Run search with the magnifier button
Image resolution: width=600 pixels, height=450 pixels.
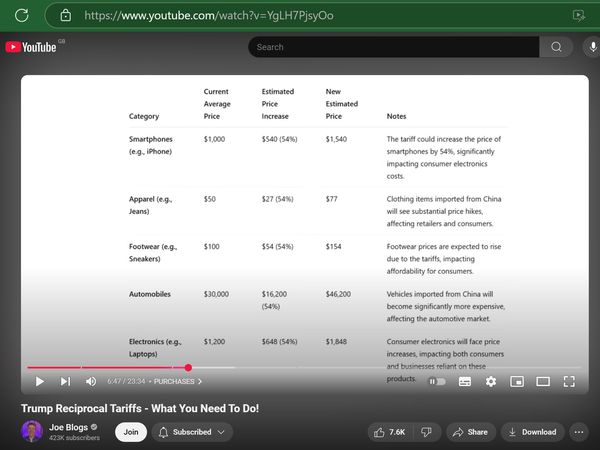tap(556, 47)
